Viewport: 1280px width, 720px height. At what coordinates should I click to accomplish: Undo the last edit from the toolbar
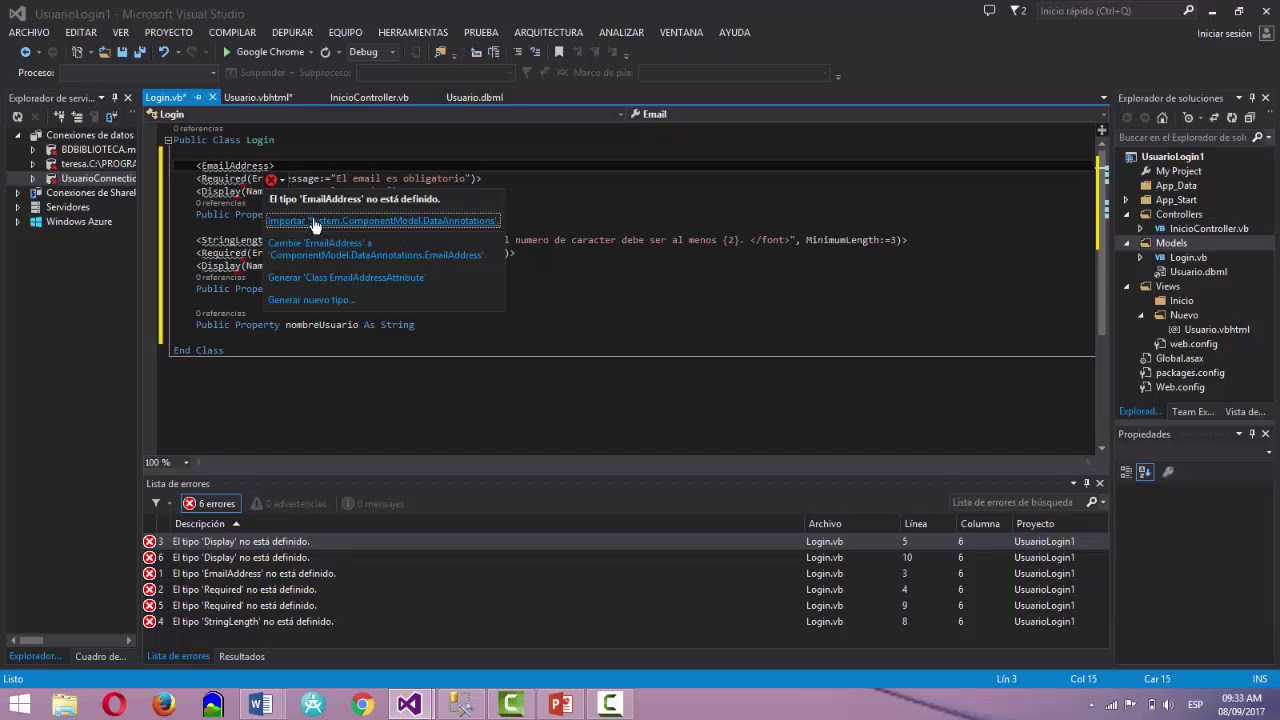(x=164, y=52)
